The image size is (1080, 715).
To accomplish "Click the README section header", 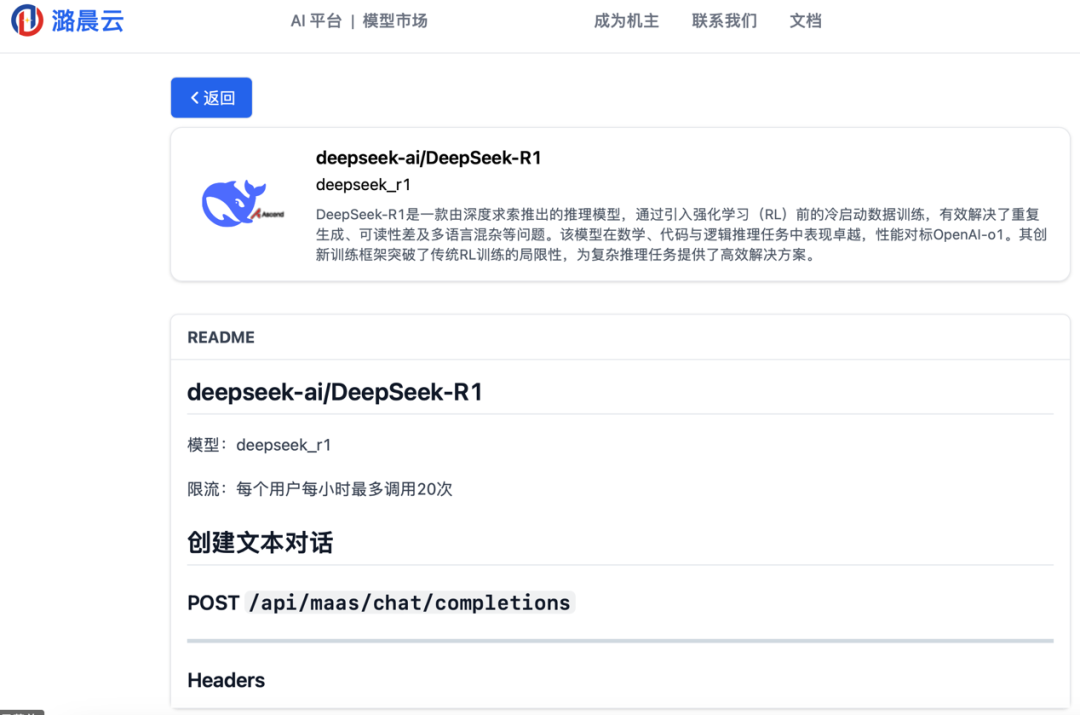I will (221, 338).
